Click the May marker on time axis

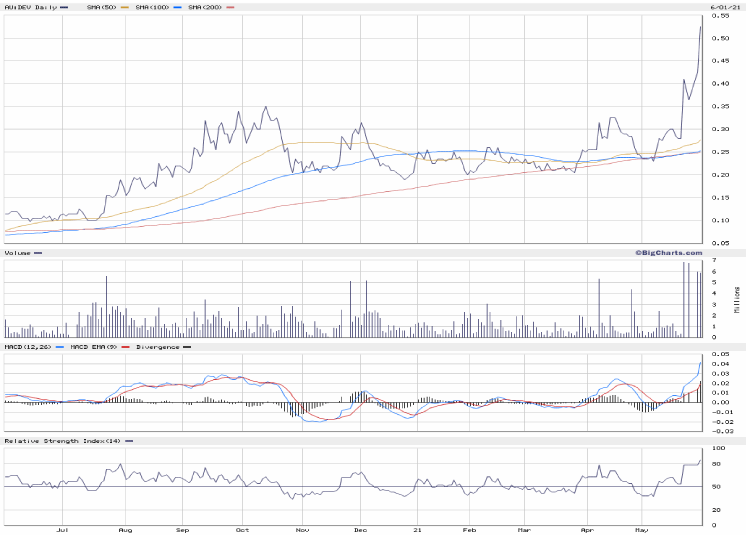[x=643, y=530]
